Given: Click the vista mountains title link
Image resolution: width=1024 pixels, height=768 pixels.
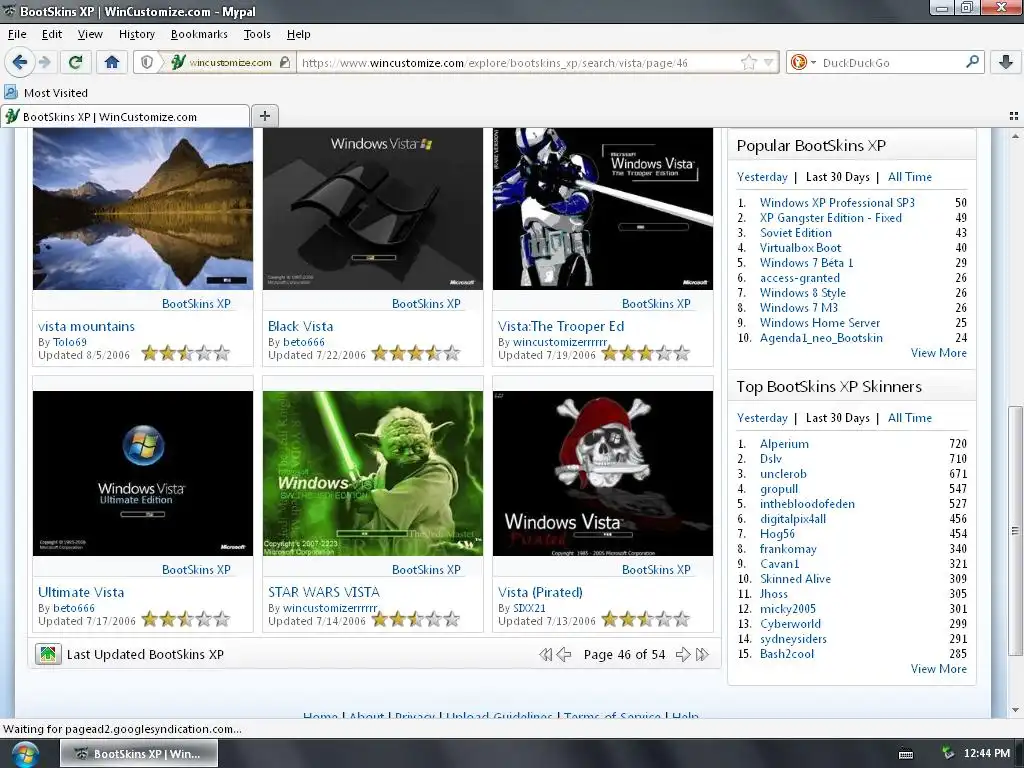Looking at the screenshot, I should click(86, 326).
